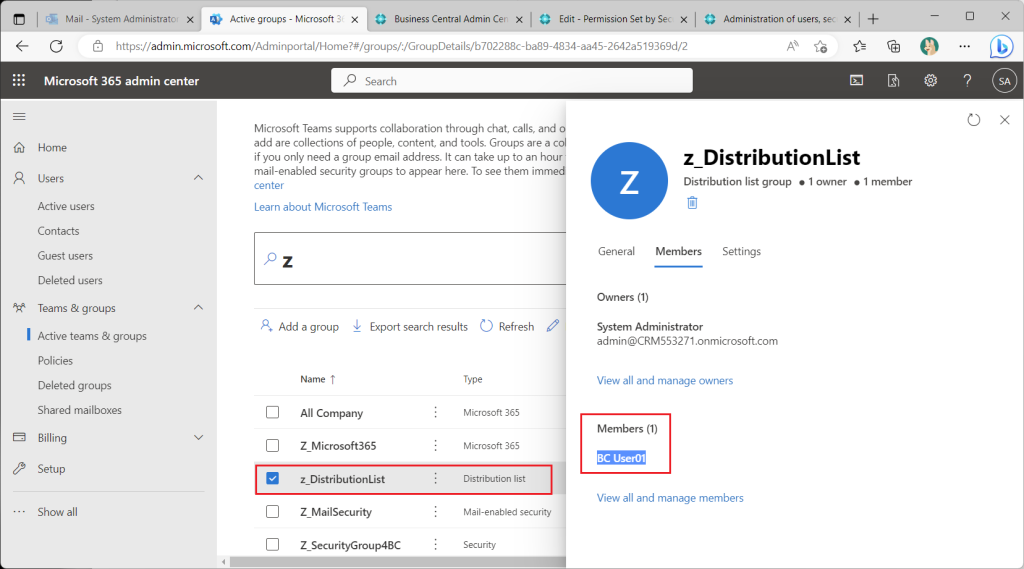Click the browser back arrow

pyautogui.click(x=22, y=46)
